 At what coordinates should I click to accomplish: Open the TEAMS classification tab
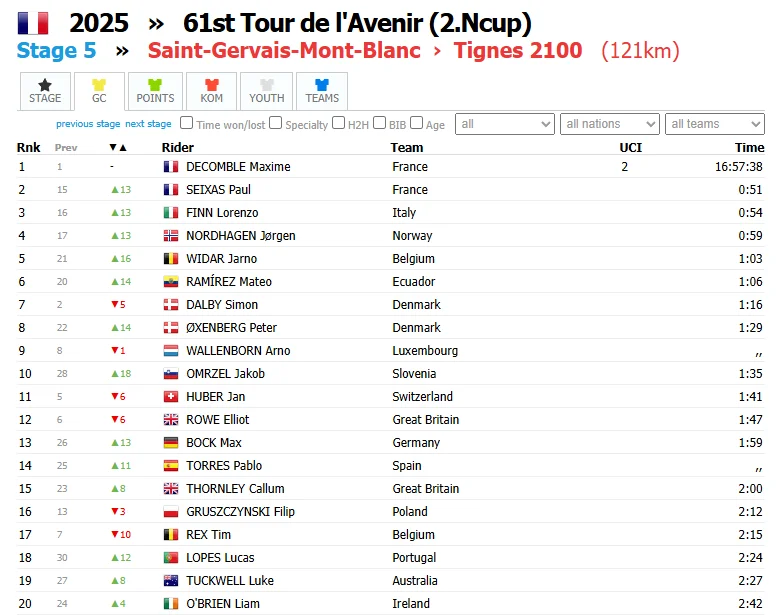pyautogui.click(x=322, y=91)
